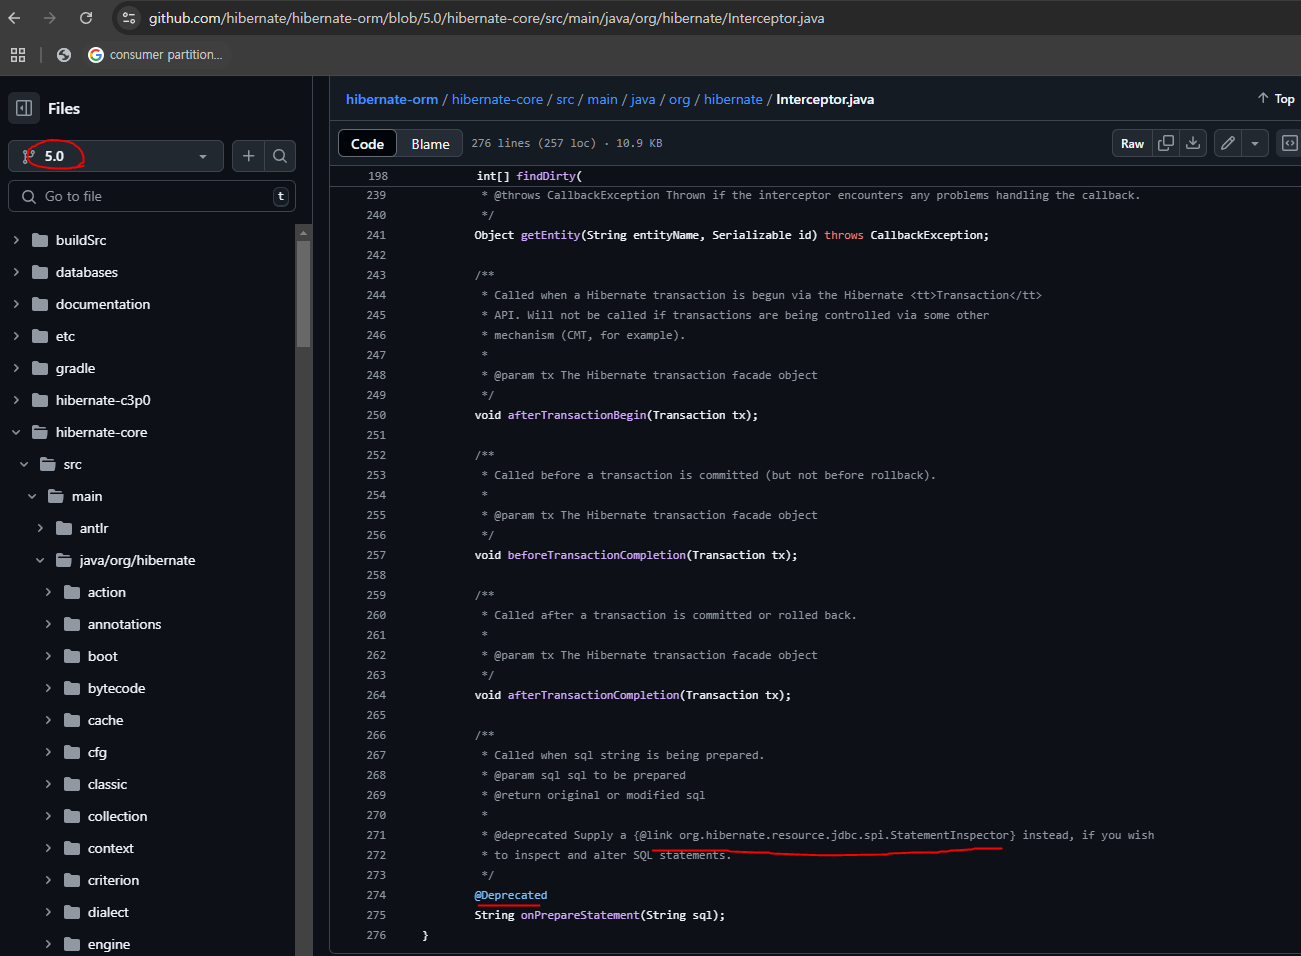Download the raw file
This screenshot has width=1301, height=956.
(x=1193, y=143)
